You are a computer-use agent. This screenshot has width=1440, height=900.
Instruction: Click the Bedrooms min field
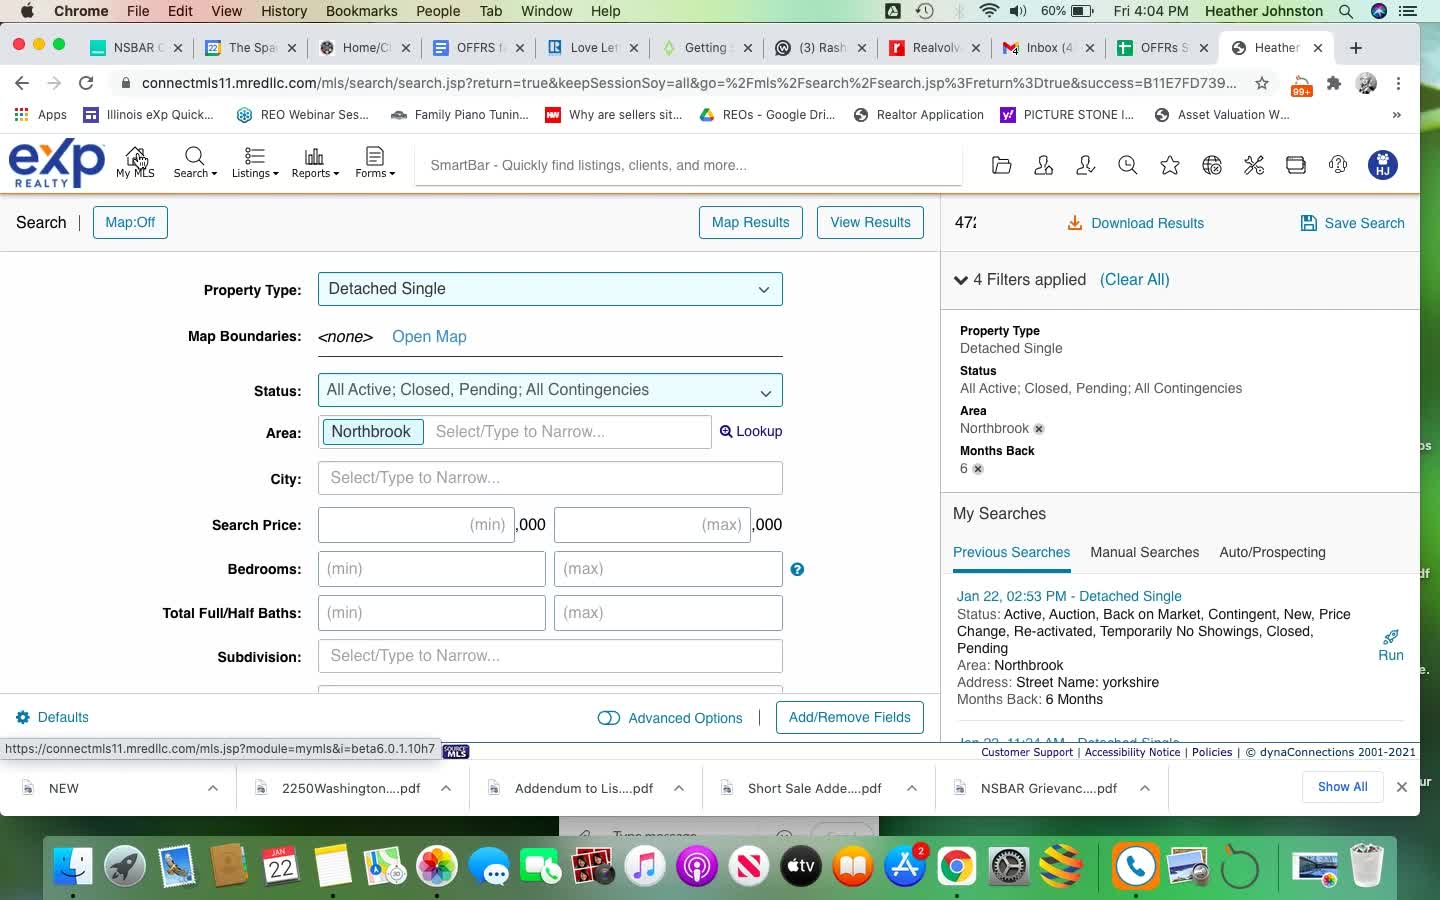click(x=432, y=569)
